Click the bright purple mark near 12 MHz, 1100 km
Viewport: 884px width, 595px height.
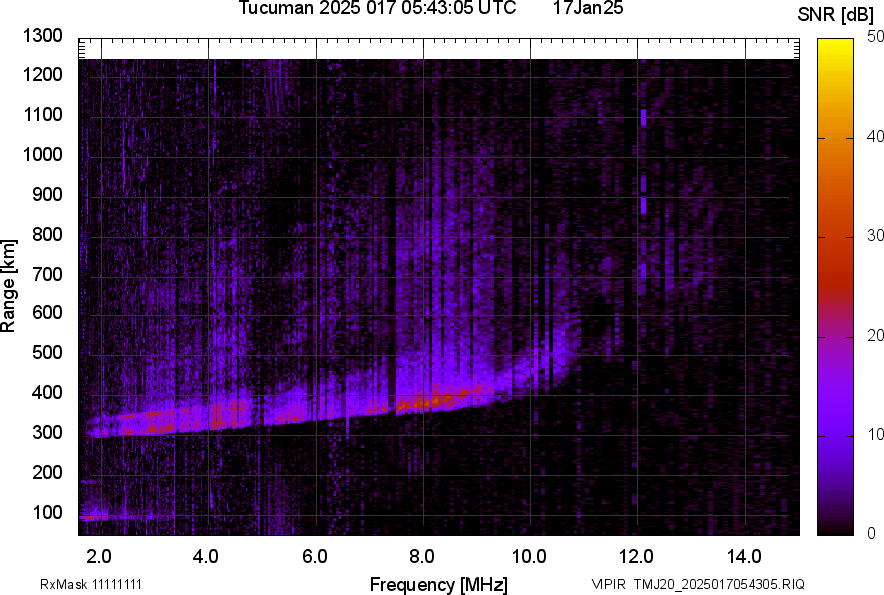click(x=644, y=117)
